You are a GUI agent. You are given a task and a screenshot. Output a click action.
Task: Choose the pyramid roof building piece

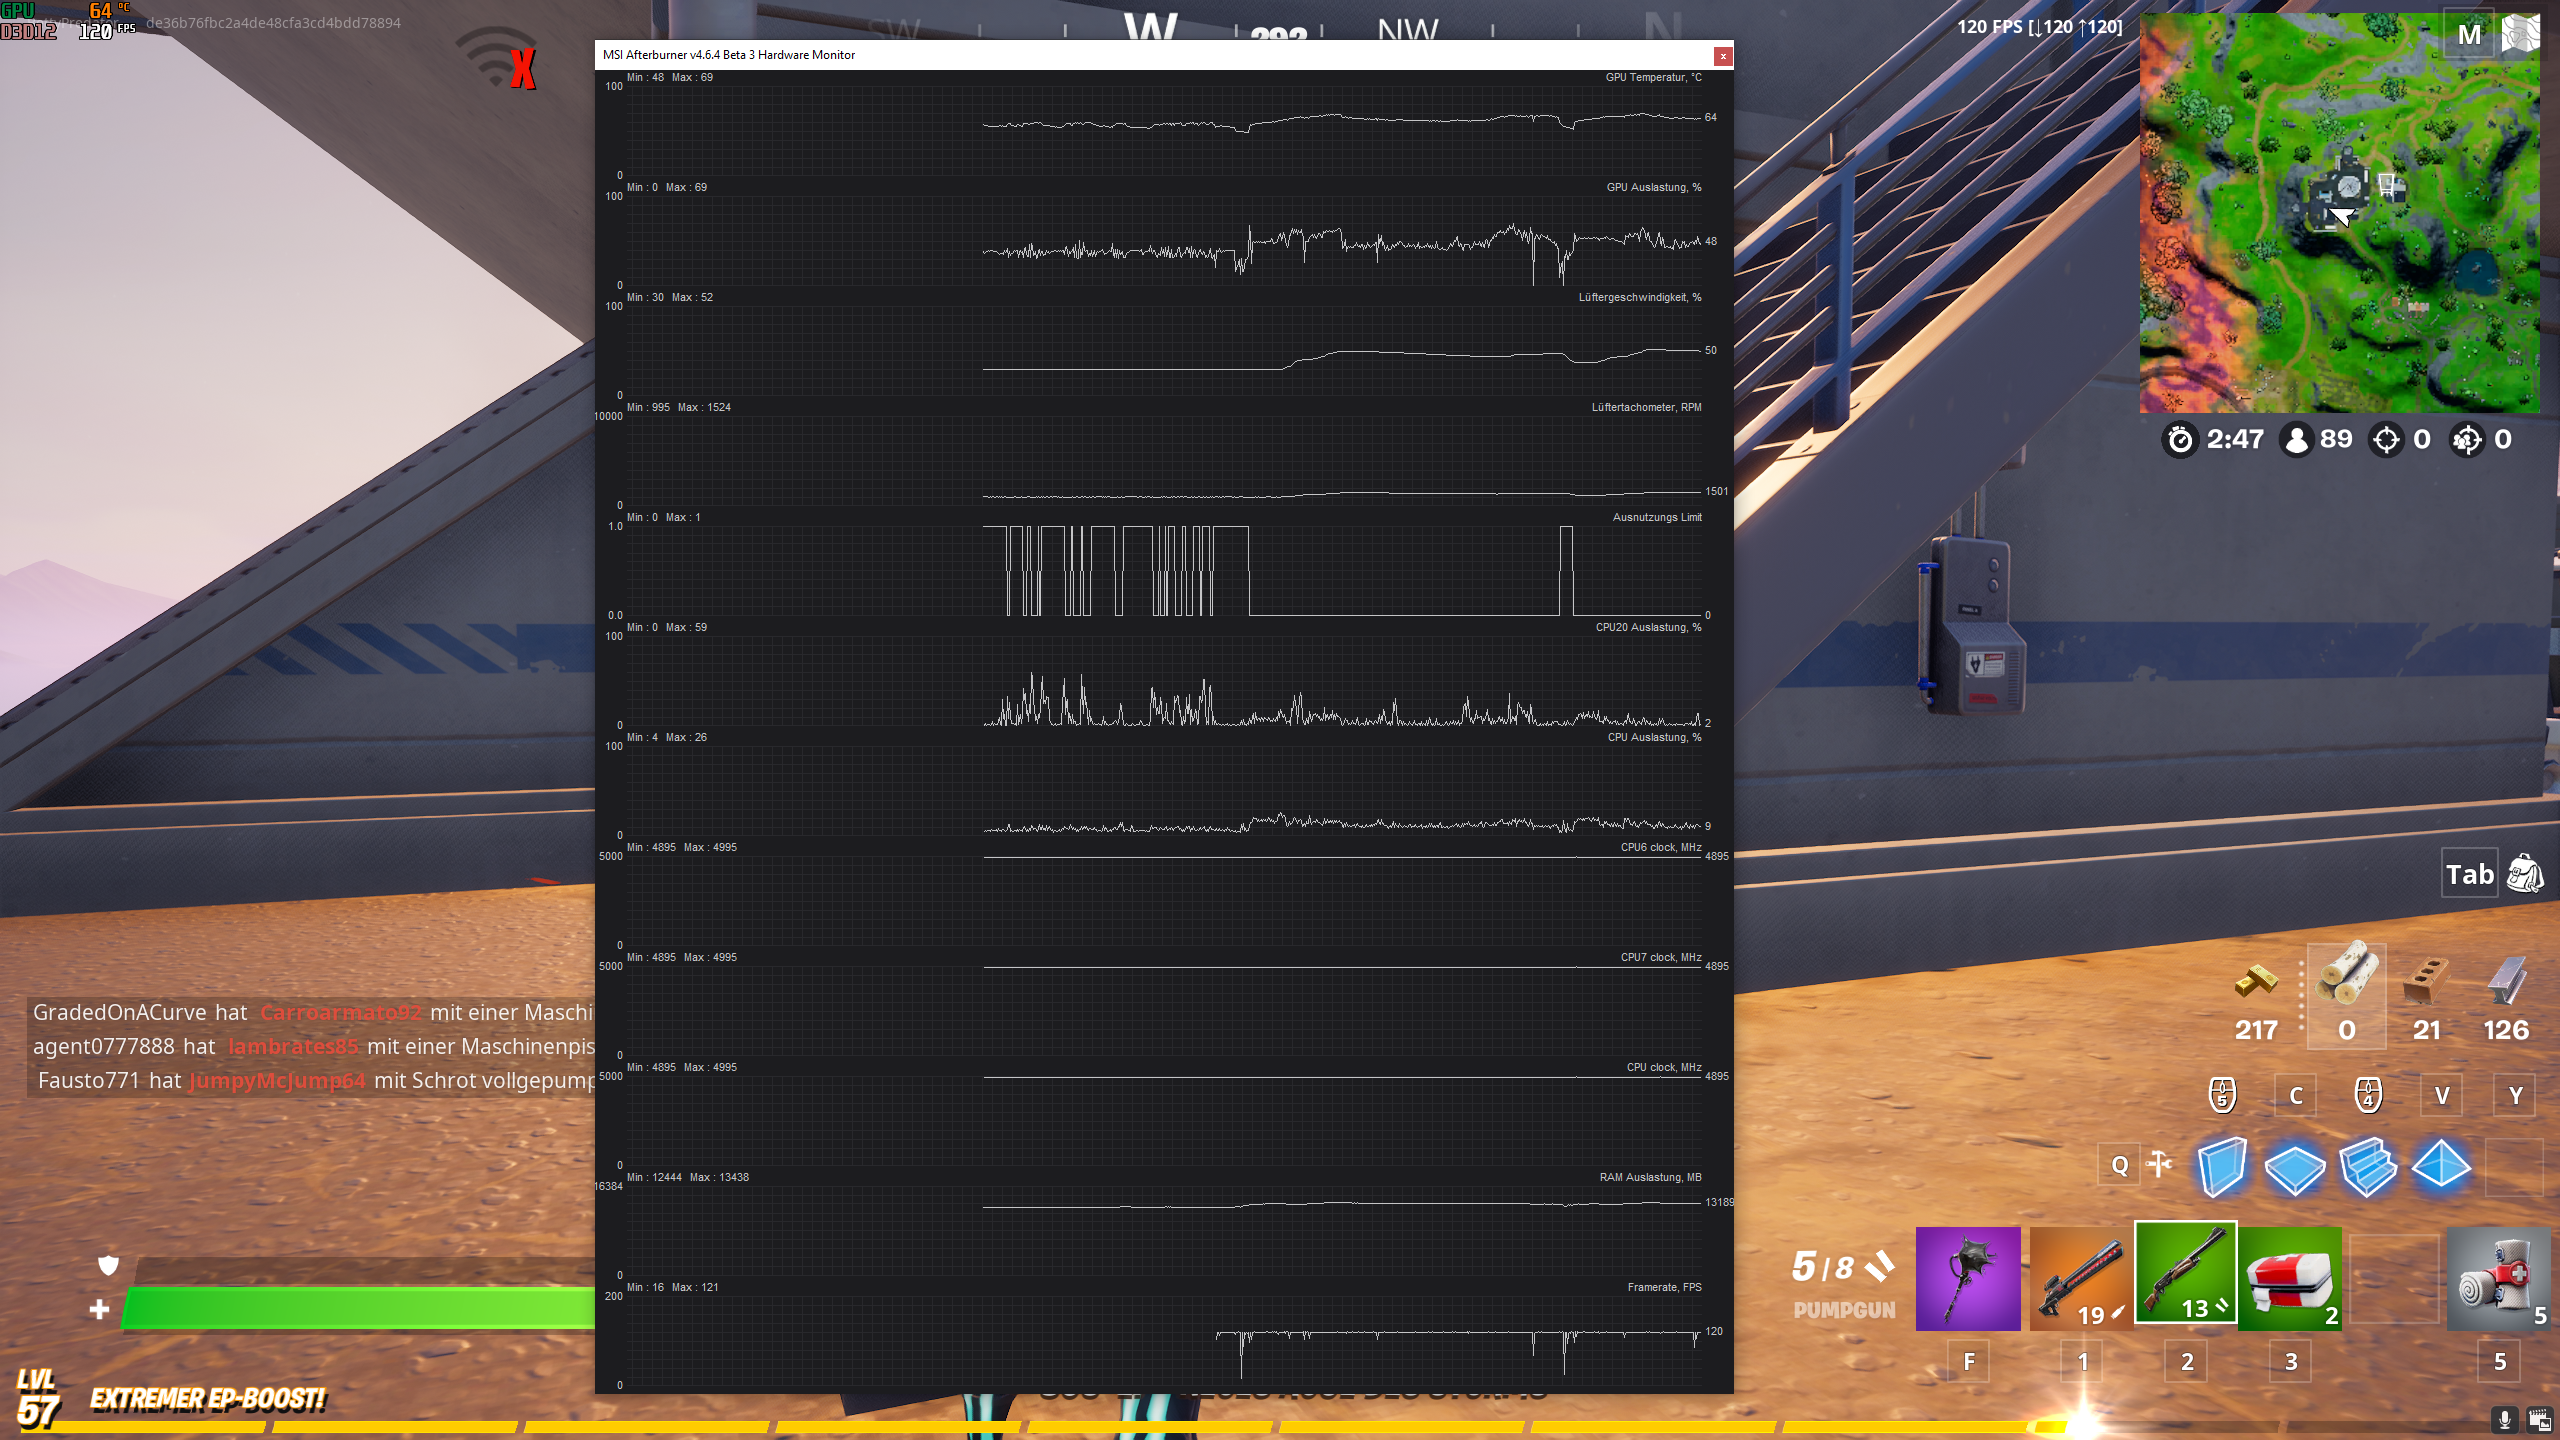2441,1166
